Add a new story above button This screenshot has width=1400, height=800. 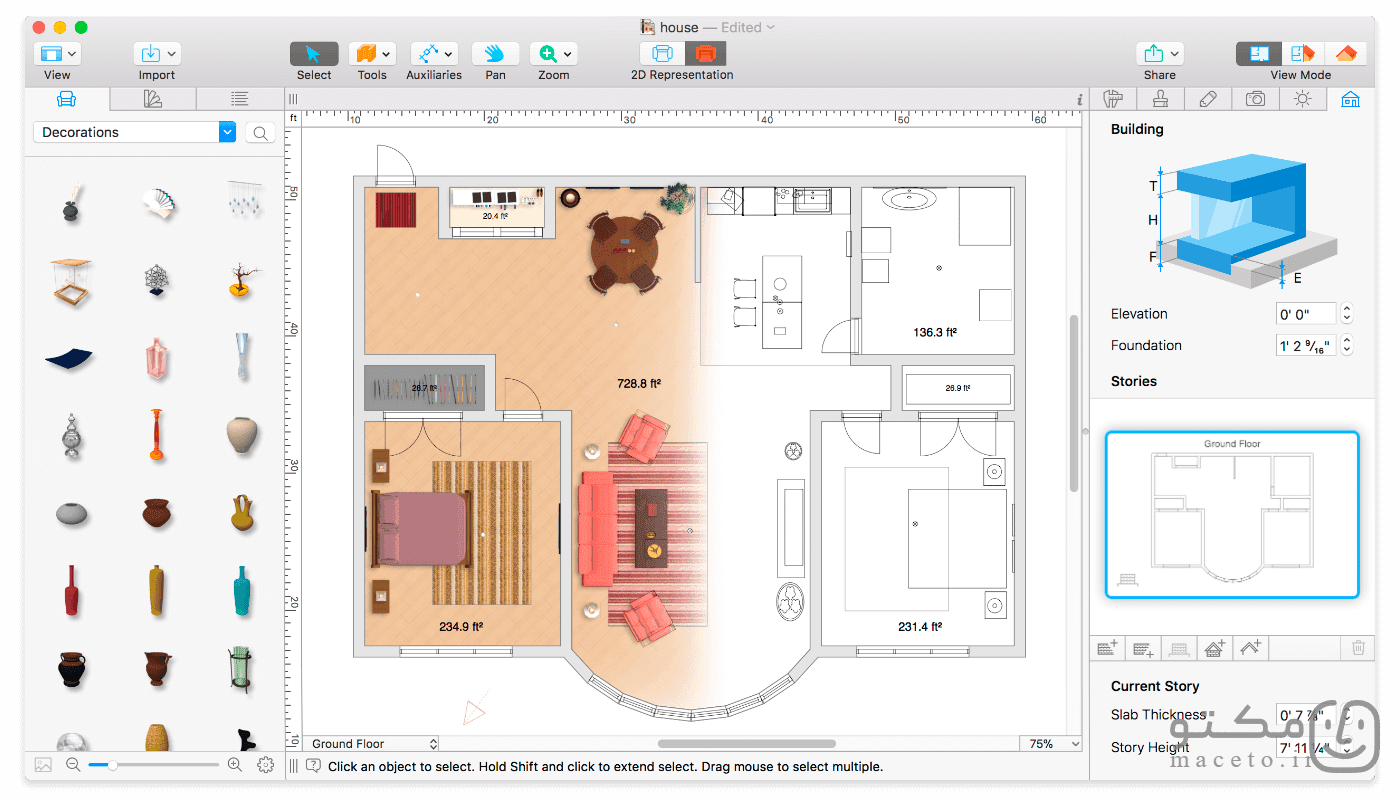tap(1107, 648)
